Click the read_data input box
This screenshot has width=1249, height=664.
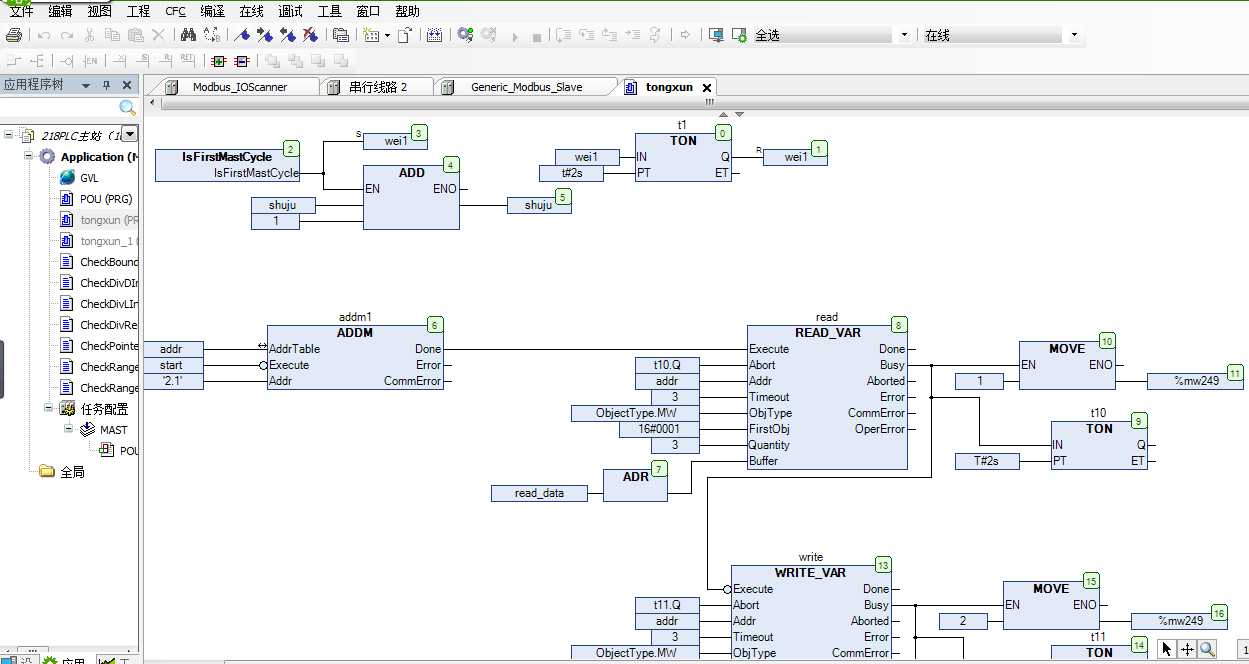[x=539, y=493]
